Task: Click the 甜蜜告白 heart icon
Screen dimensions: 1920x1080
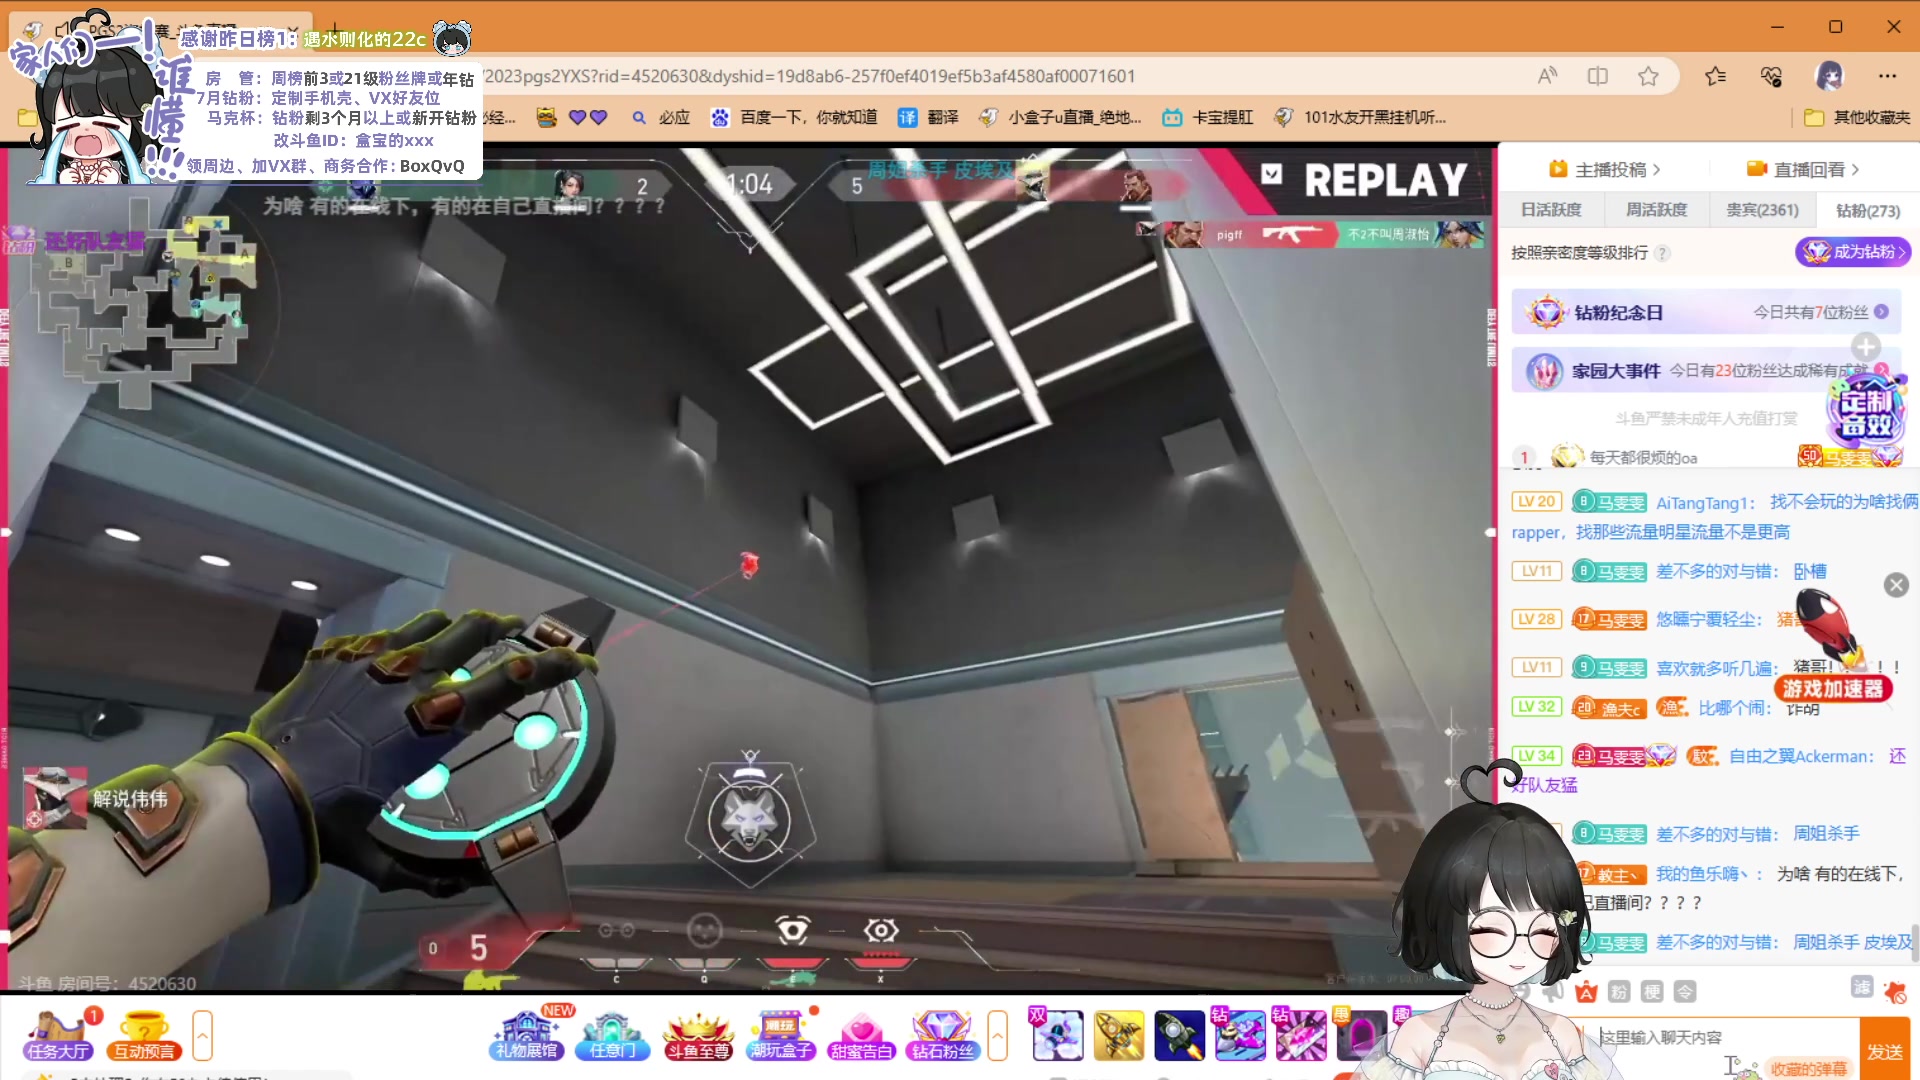Action: [860, 1035]
